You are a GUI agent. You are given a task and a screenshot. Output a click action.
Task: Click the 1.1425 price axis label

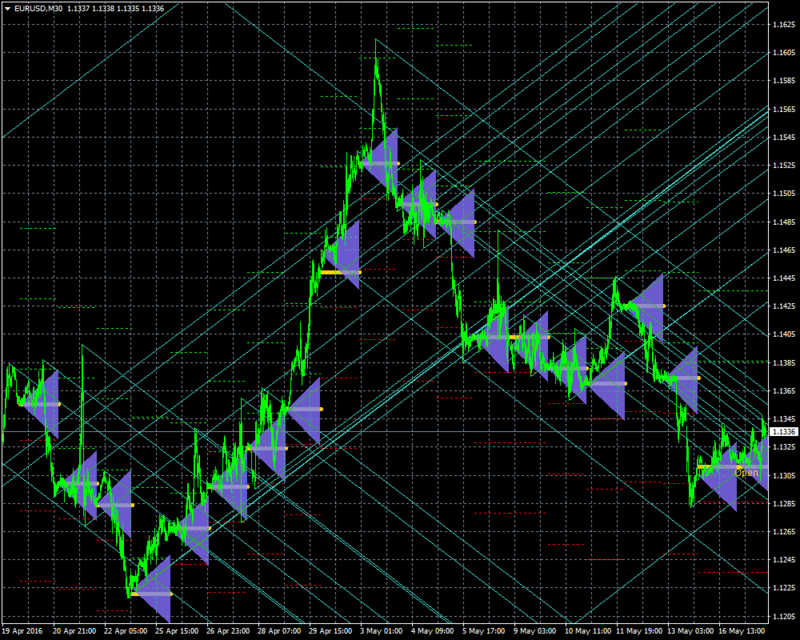point(784,306)
